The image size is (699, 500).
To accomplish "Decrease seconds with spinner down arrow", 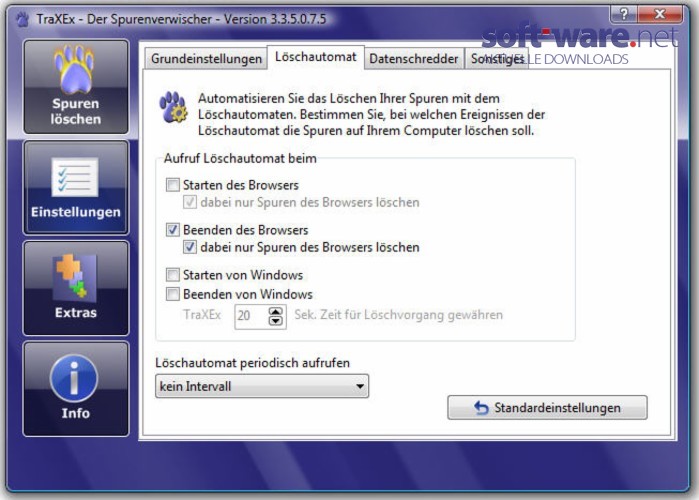I will coord(276,321).
